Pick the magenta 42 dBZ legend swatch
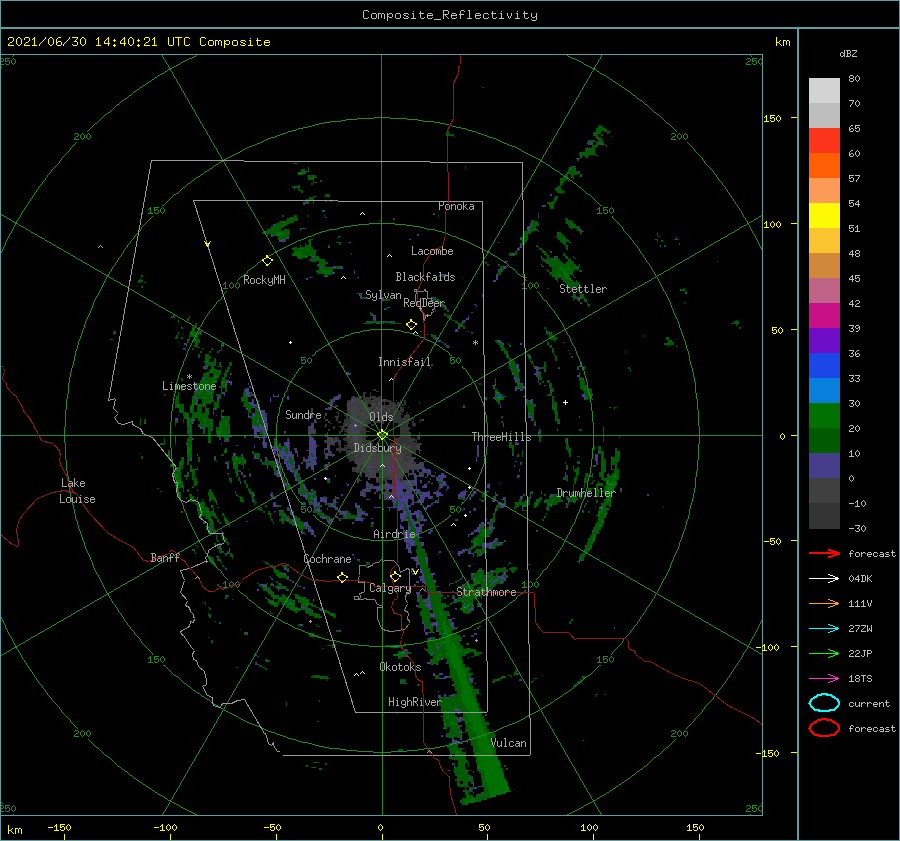 [x=824, y=315]
